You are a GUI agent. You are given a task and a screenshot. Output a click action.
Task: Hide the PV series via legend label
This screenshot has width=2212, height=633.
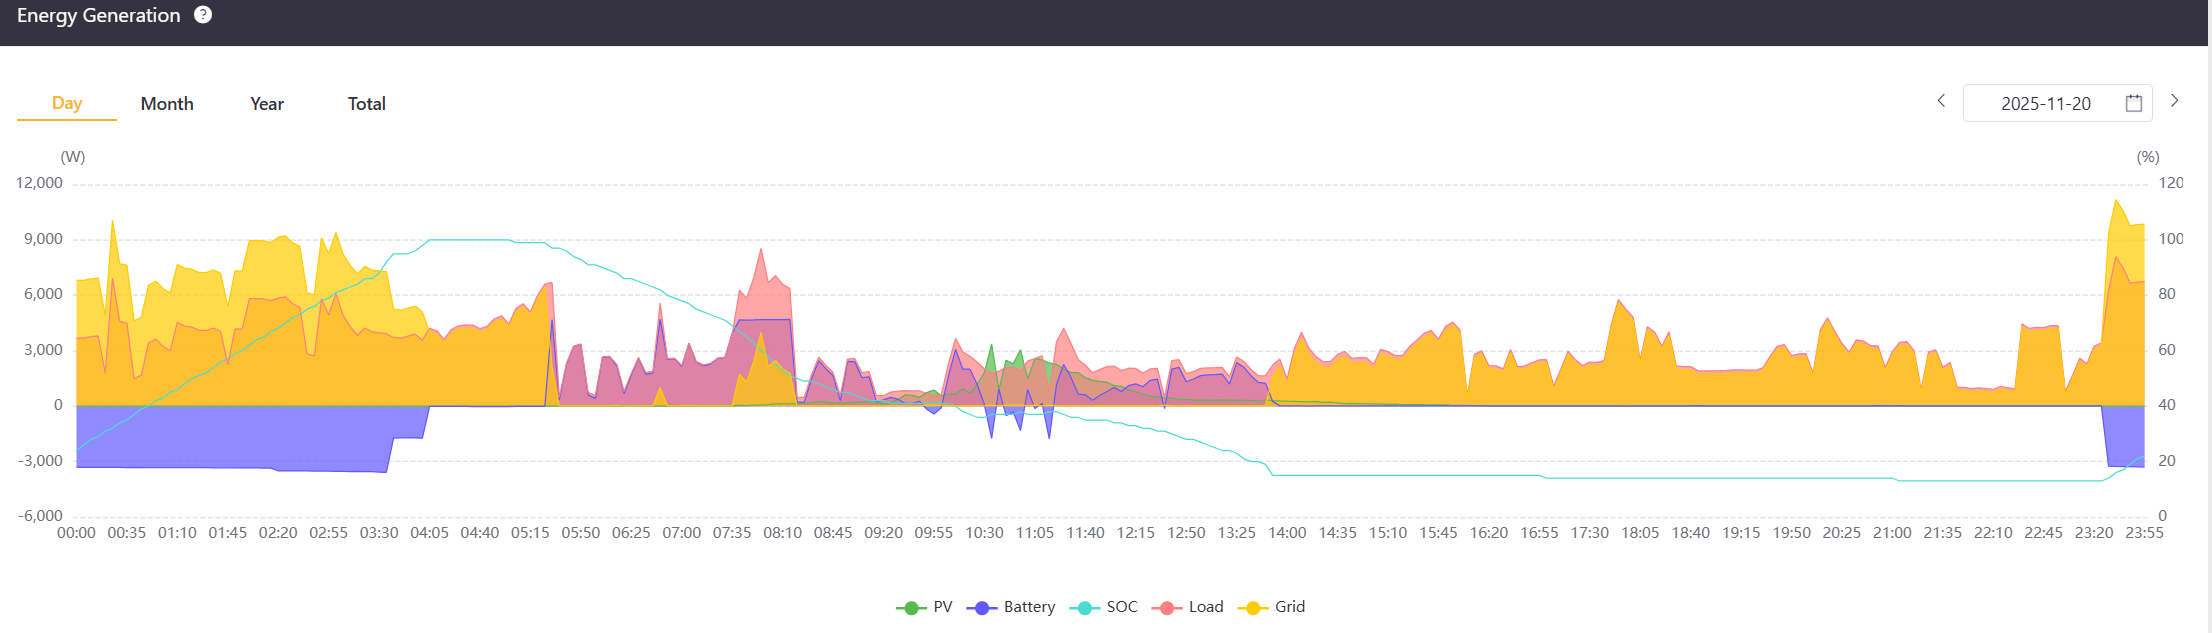tap(942, 607)
